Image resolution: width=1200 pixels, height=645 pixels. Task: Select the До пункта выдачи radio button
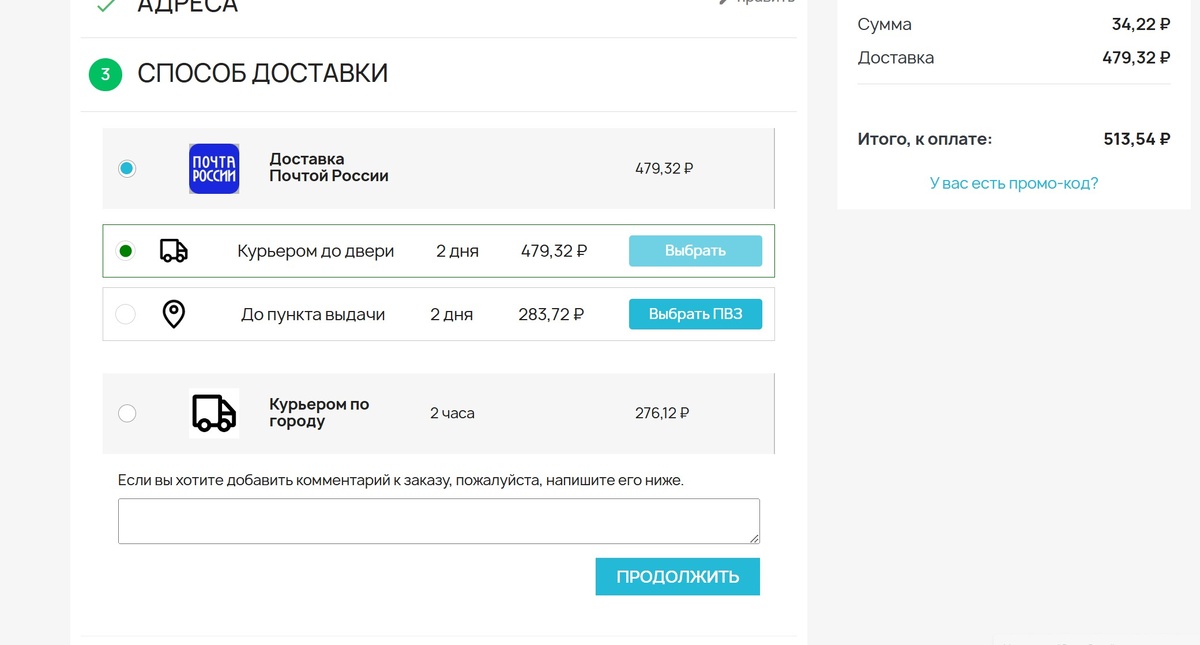tap(124, 313)
